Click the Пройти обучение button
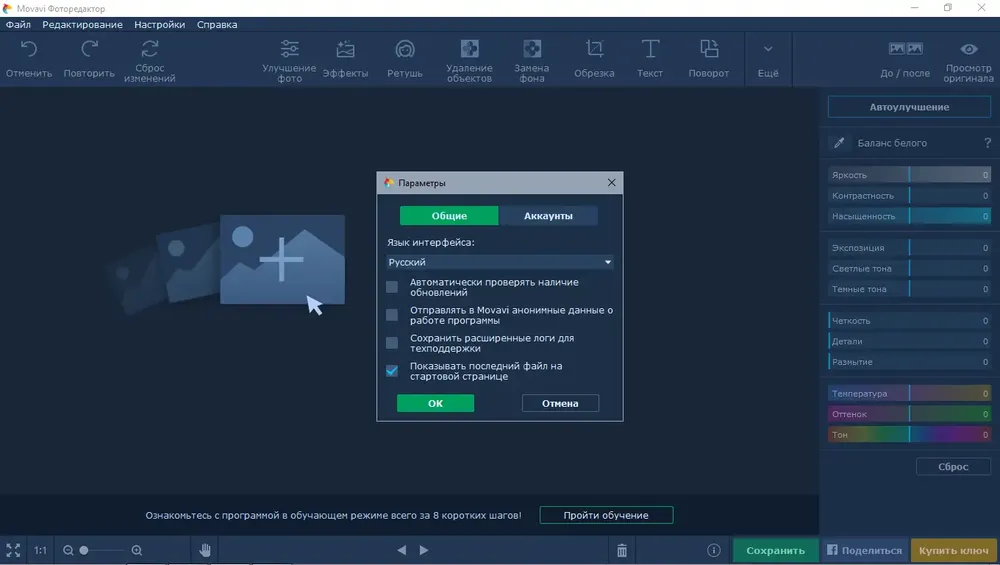Image resolution: width=1000 pixels, height=565 pixels. pyautogui.click(x=606, y=515)
